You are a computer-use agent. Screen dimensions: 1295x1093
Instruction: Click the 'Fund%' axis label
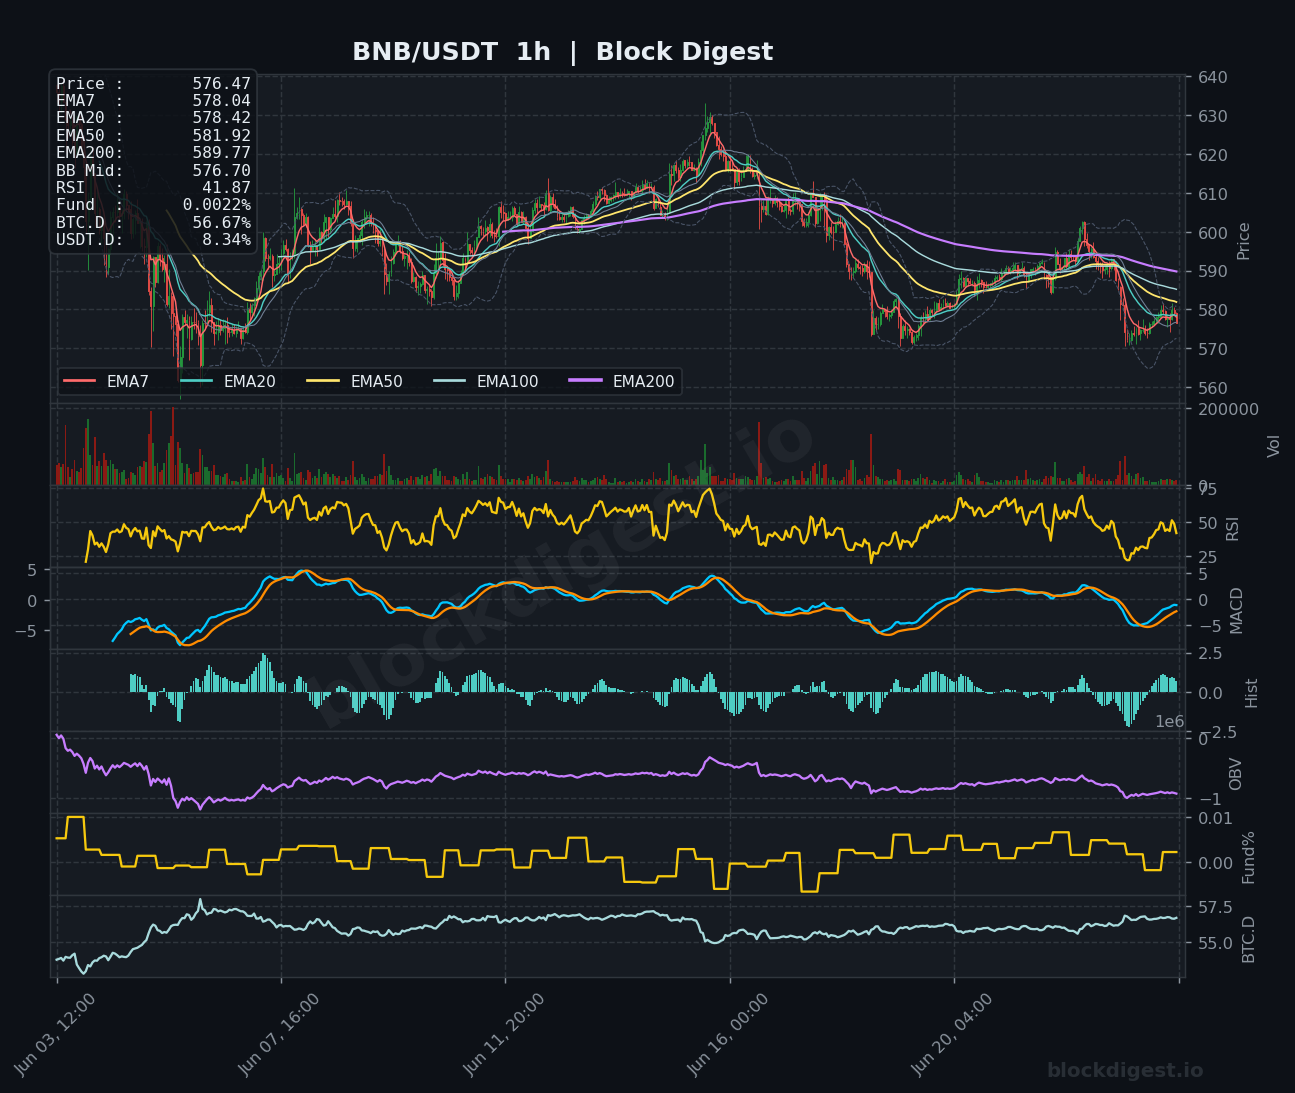coord(1248,857)
